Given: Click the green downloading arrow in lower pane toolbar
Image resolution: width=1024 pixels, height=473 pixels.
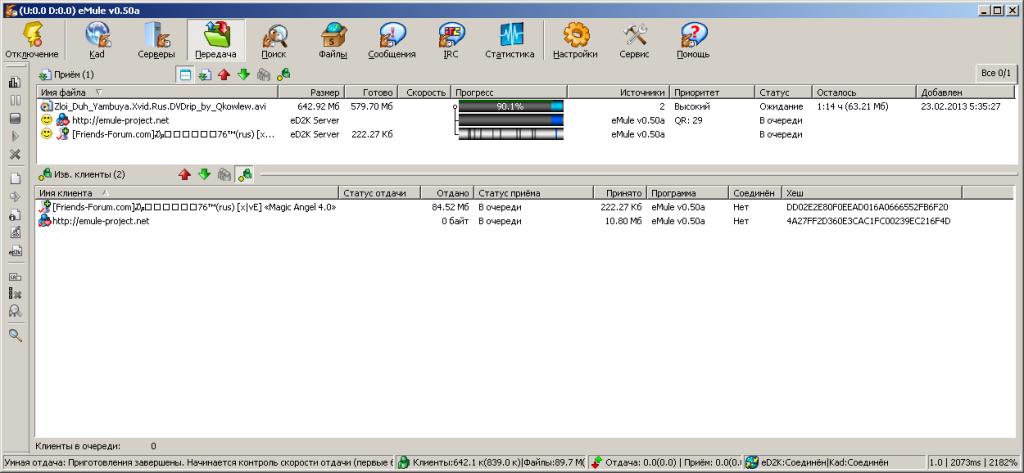Looking at the screenshot, I should click(204, 174).
